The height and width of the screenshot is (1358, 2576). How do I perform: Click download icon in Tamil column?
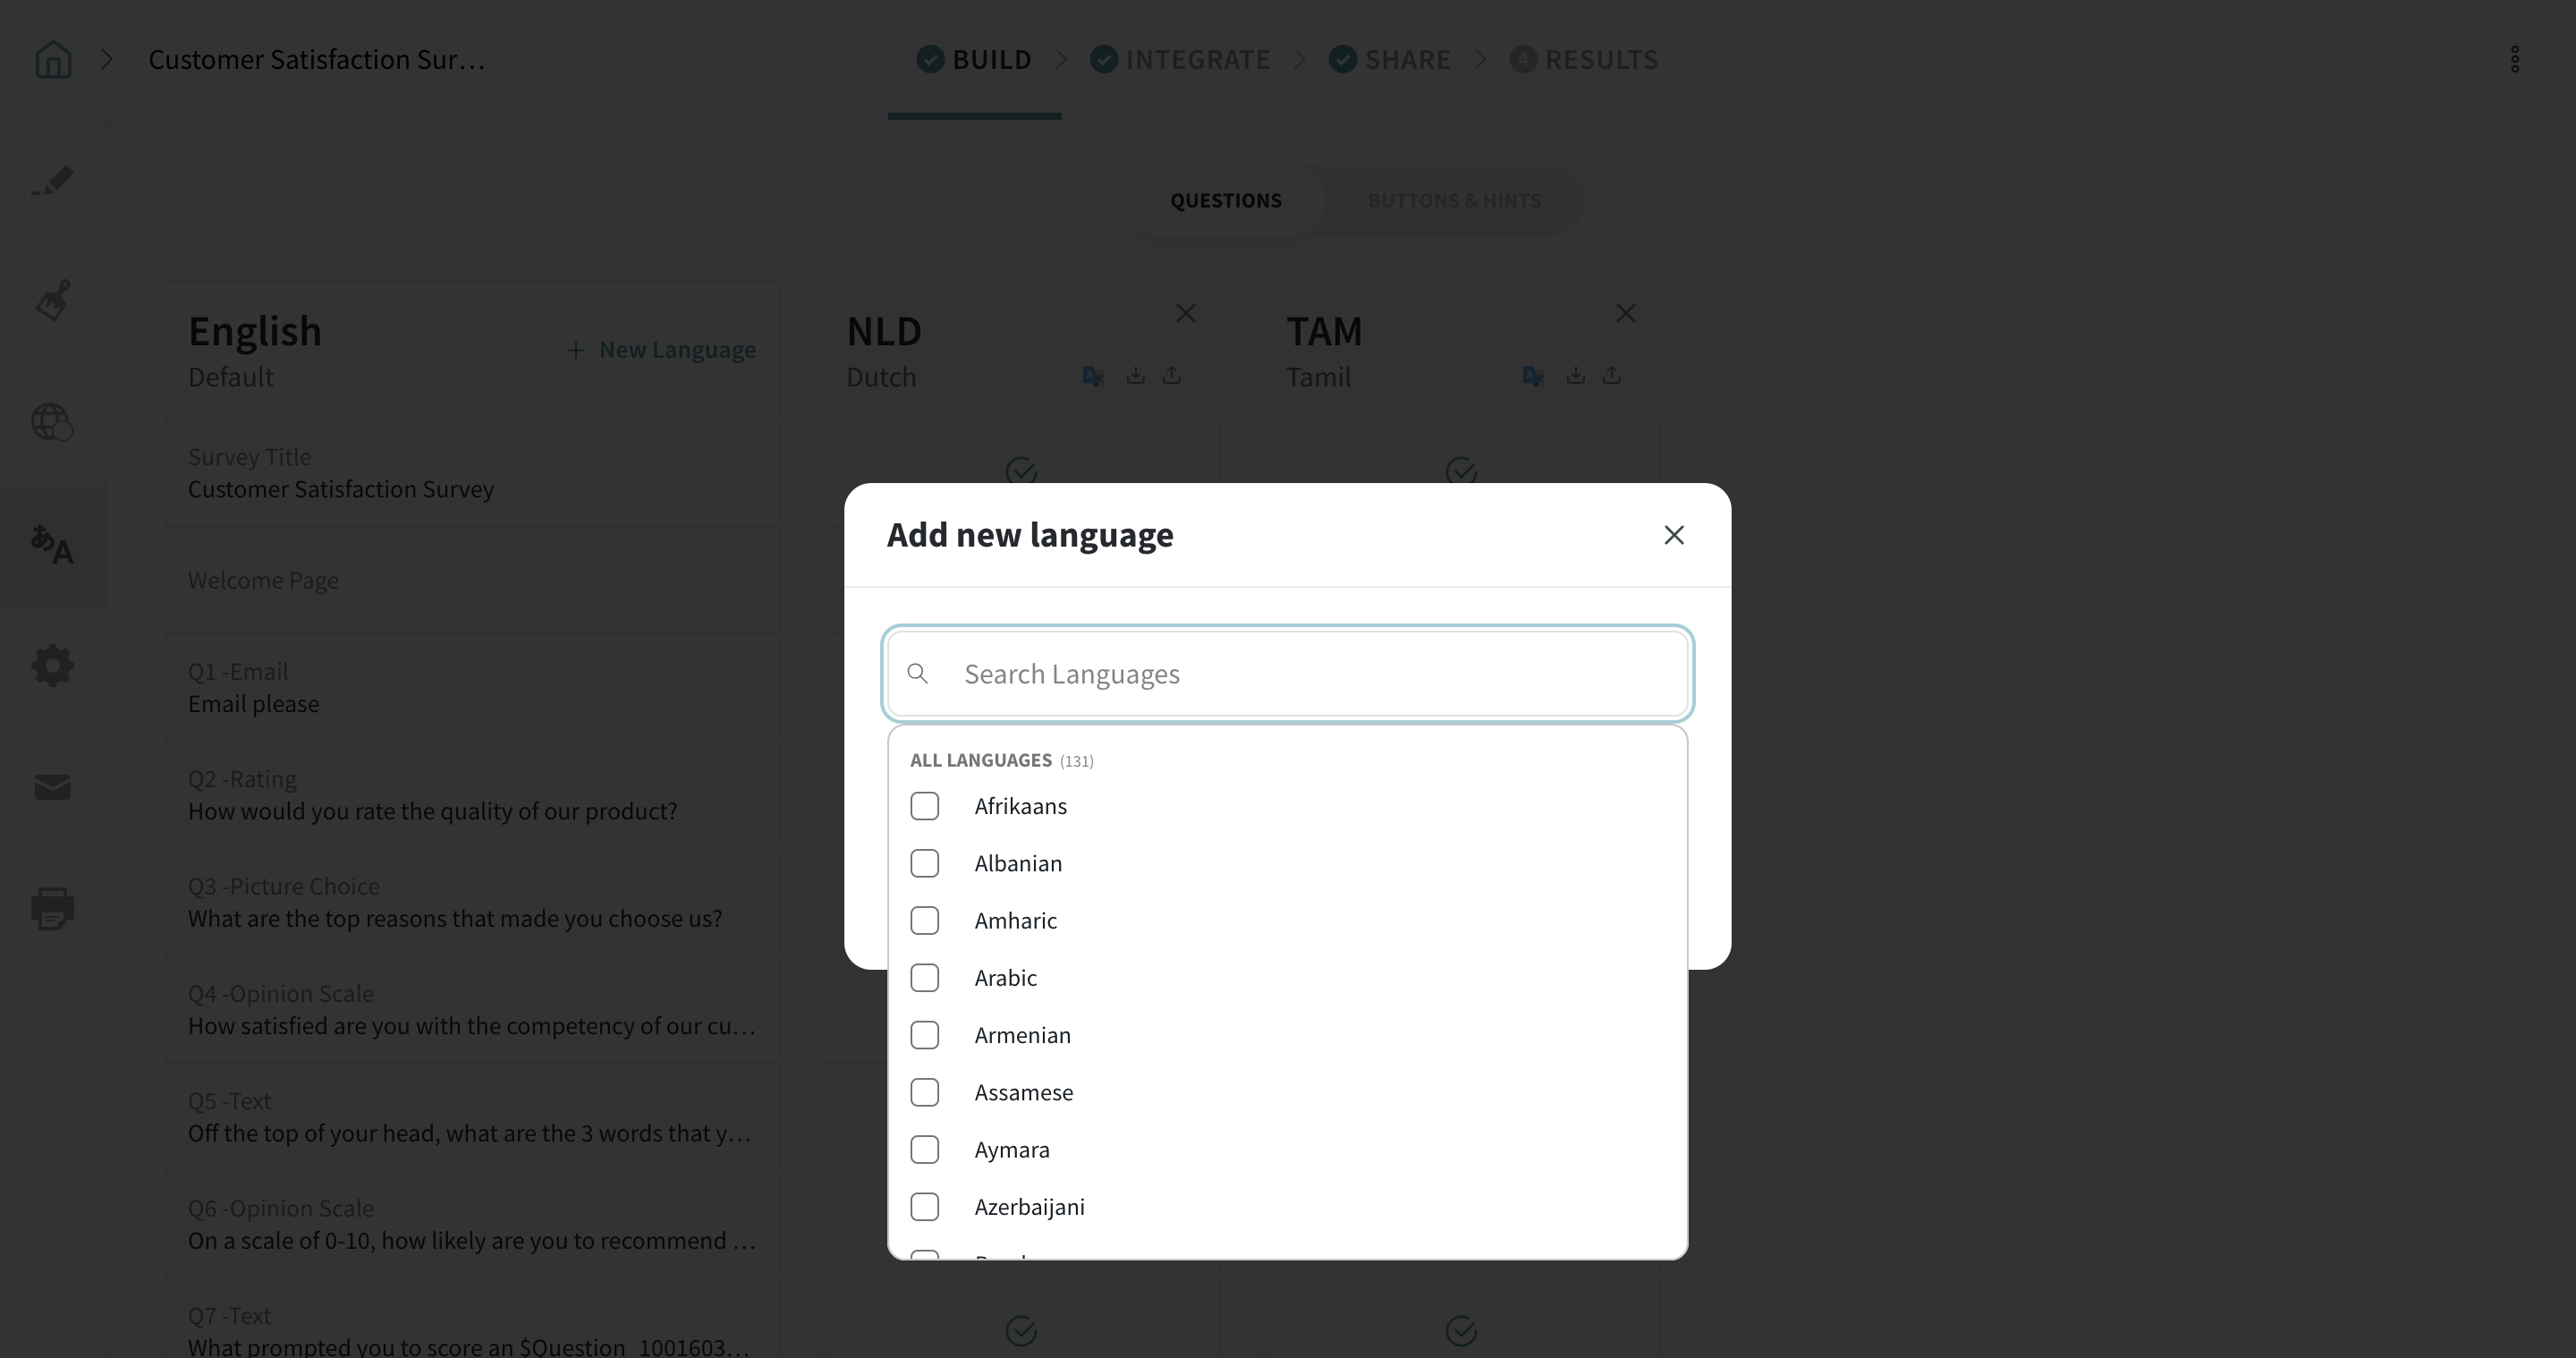(1575, 375)
